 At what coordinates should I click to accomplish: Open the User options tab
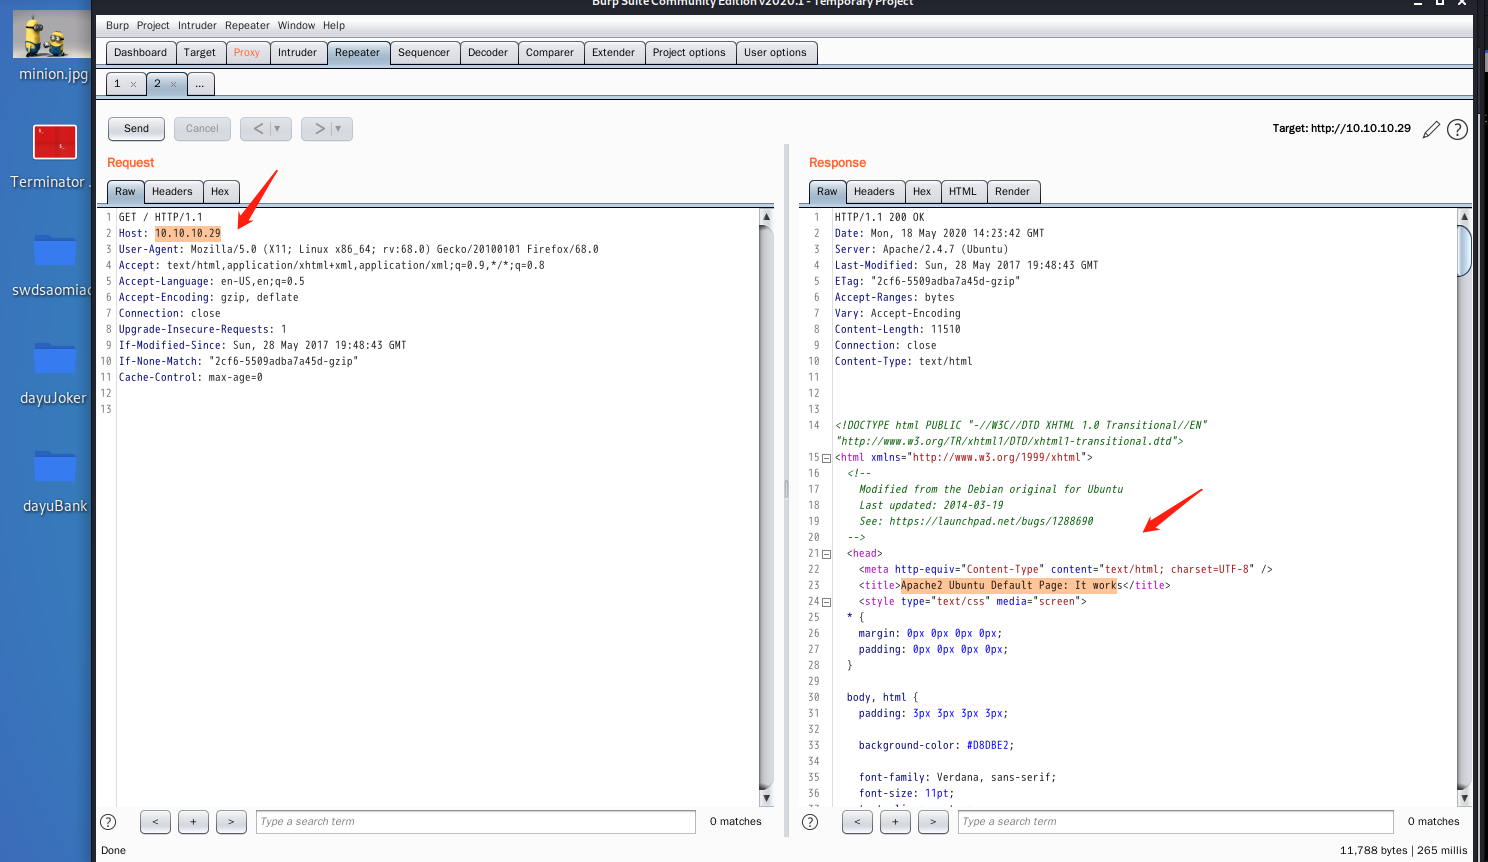(775, 53)
